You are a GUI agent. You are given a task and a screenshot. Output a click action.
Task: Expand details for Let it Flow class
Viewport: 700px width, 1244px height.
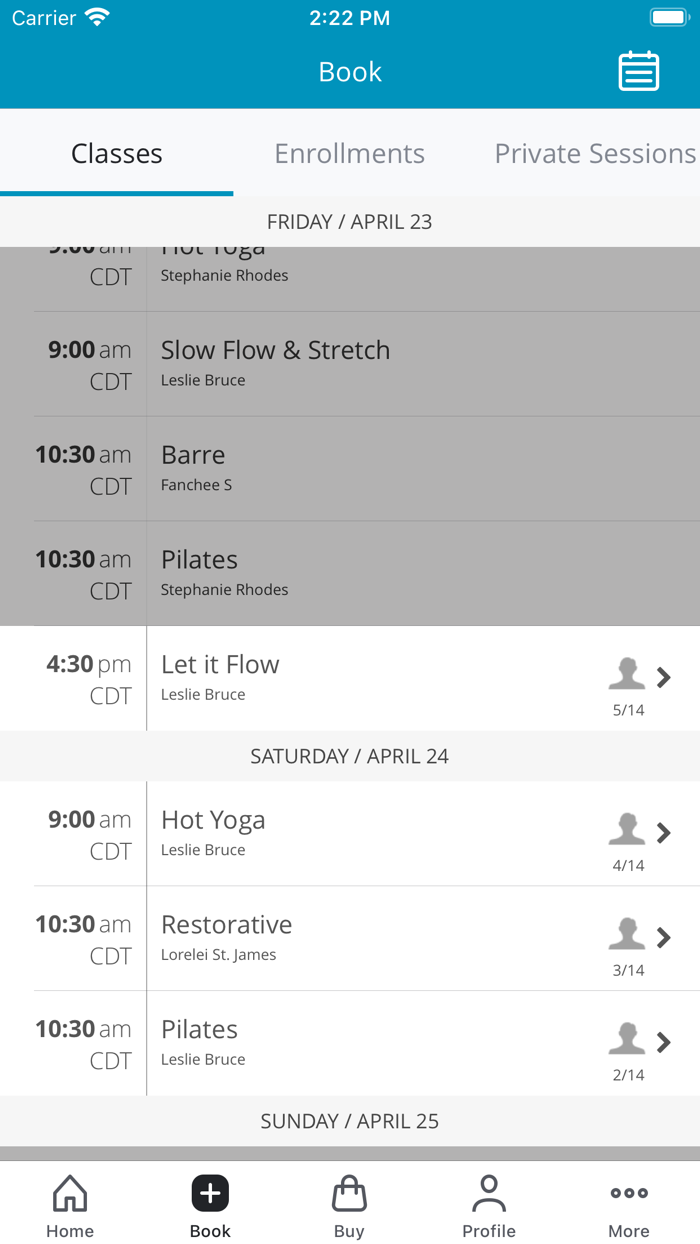coord(663,678)
